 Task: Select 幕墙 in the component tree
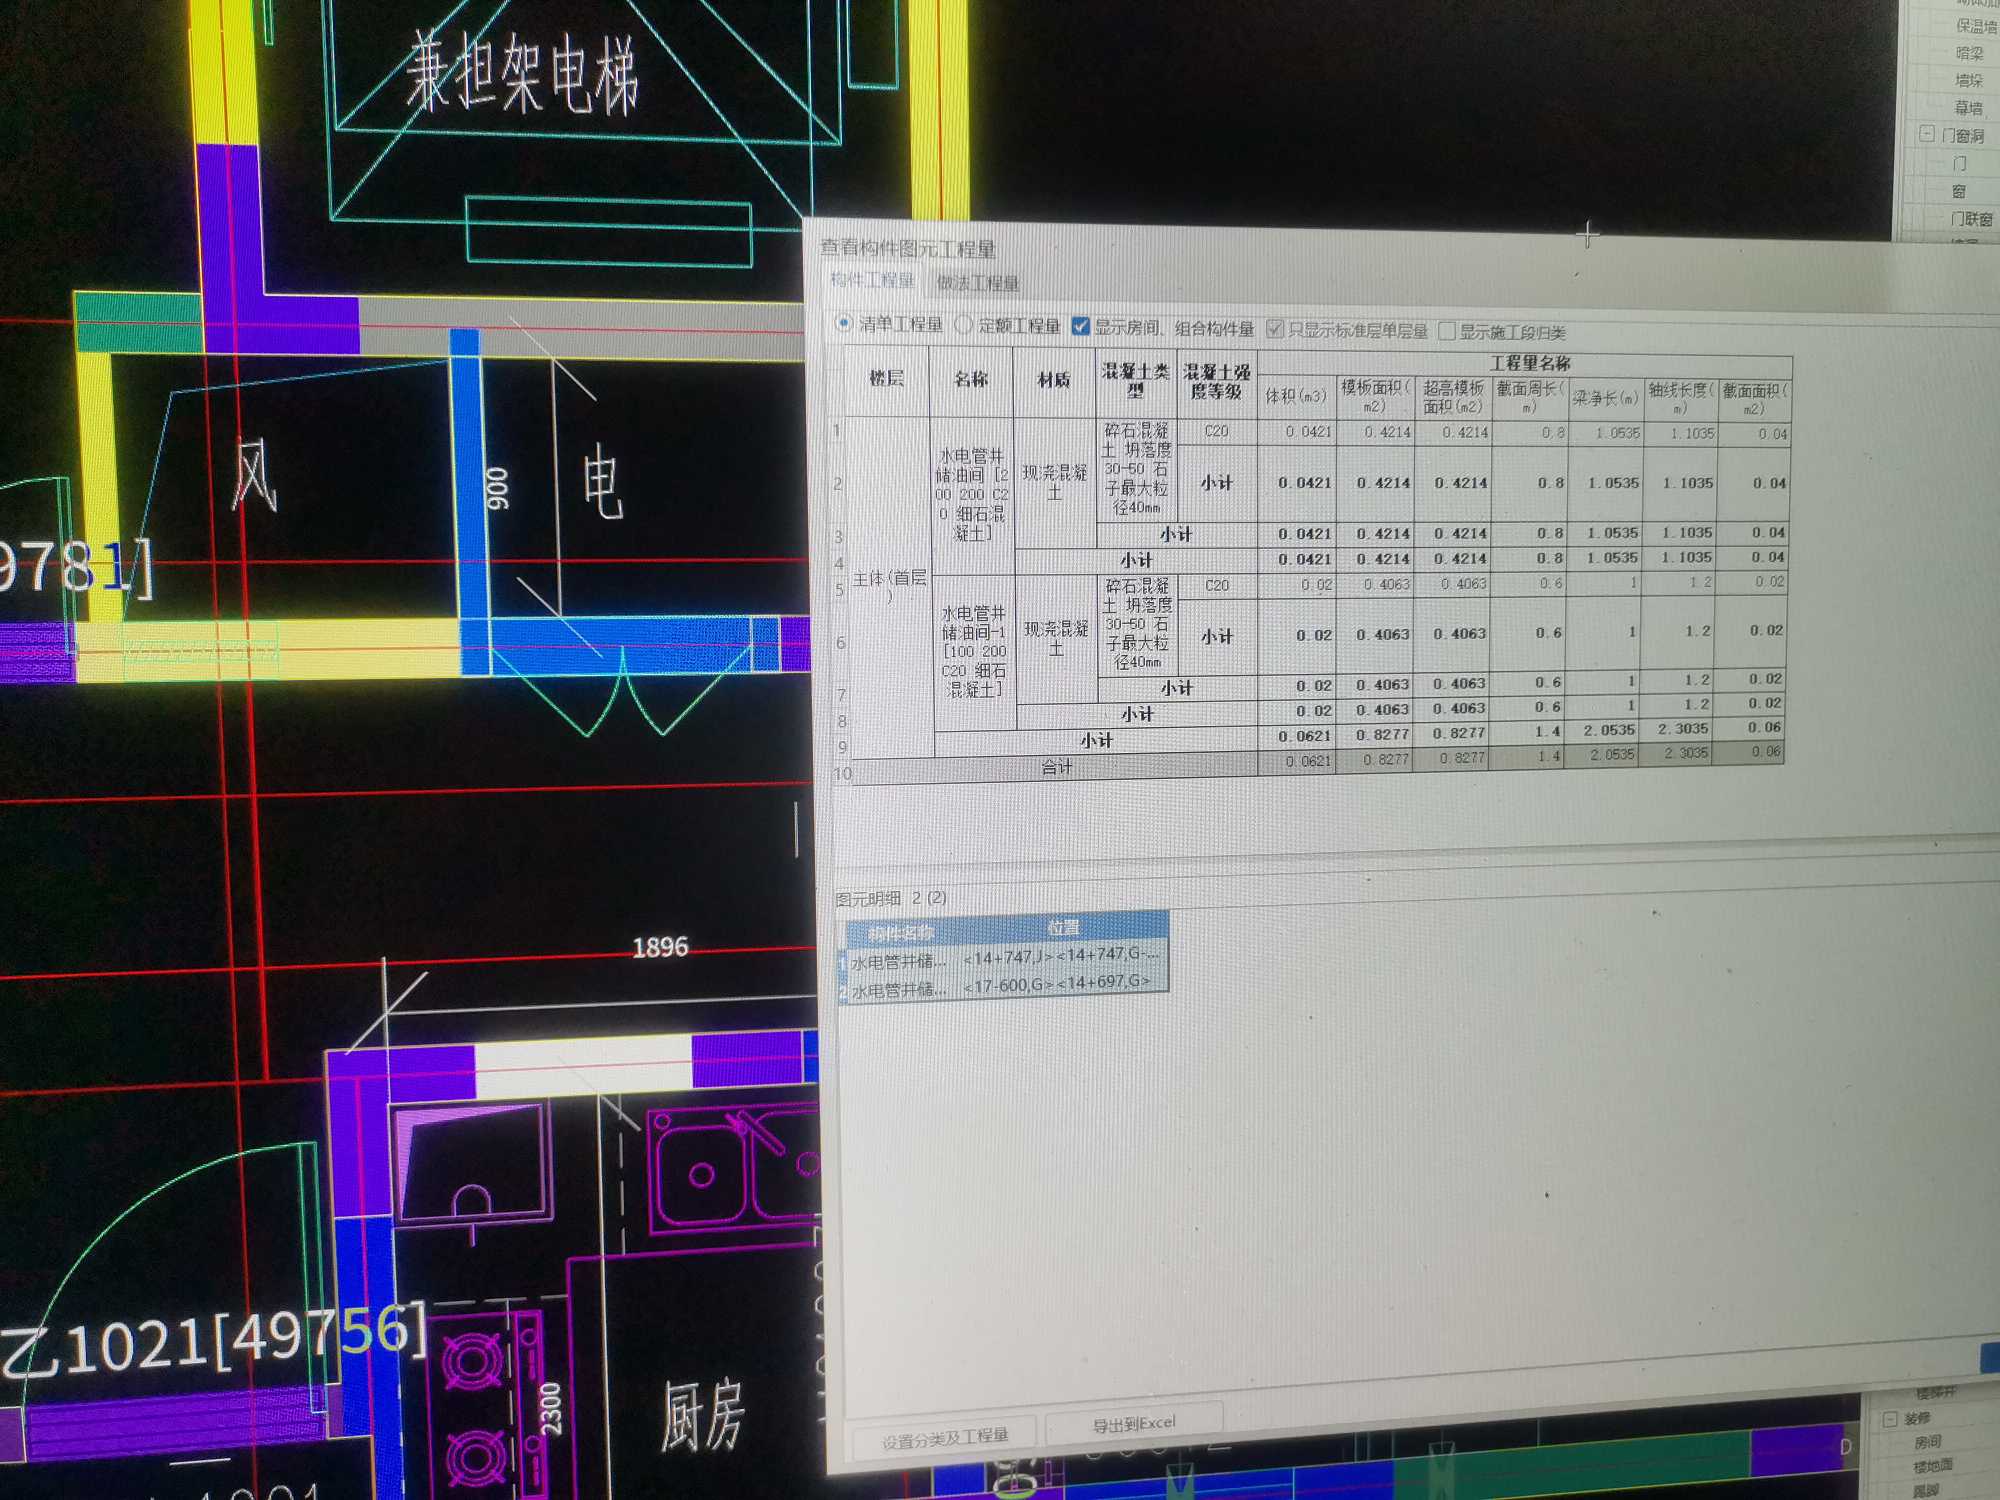point(1968,107)
